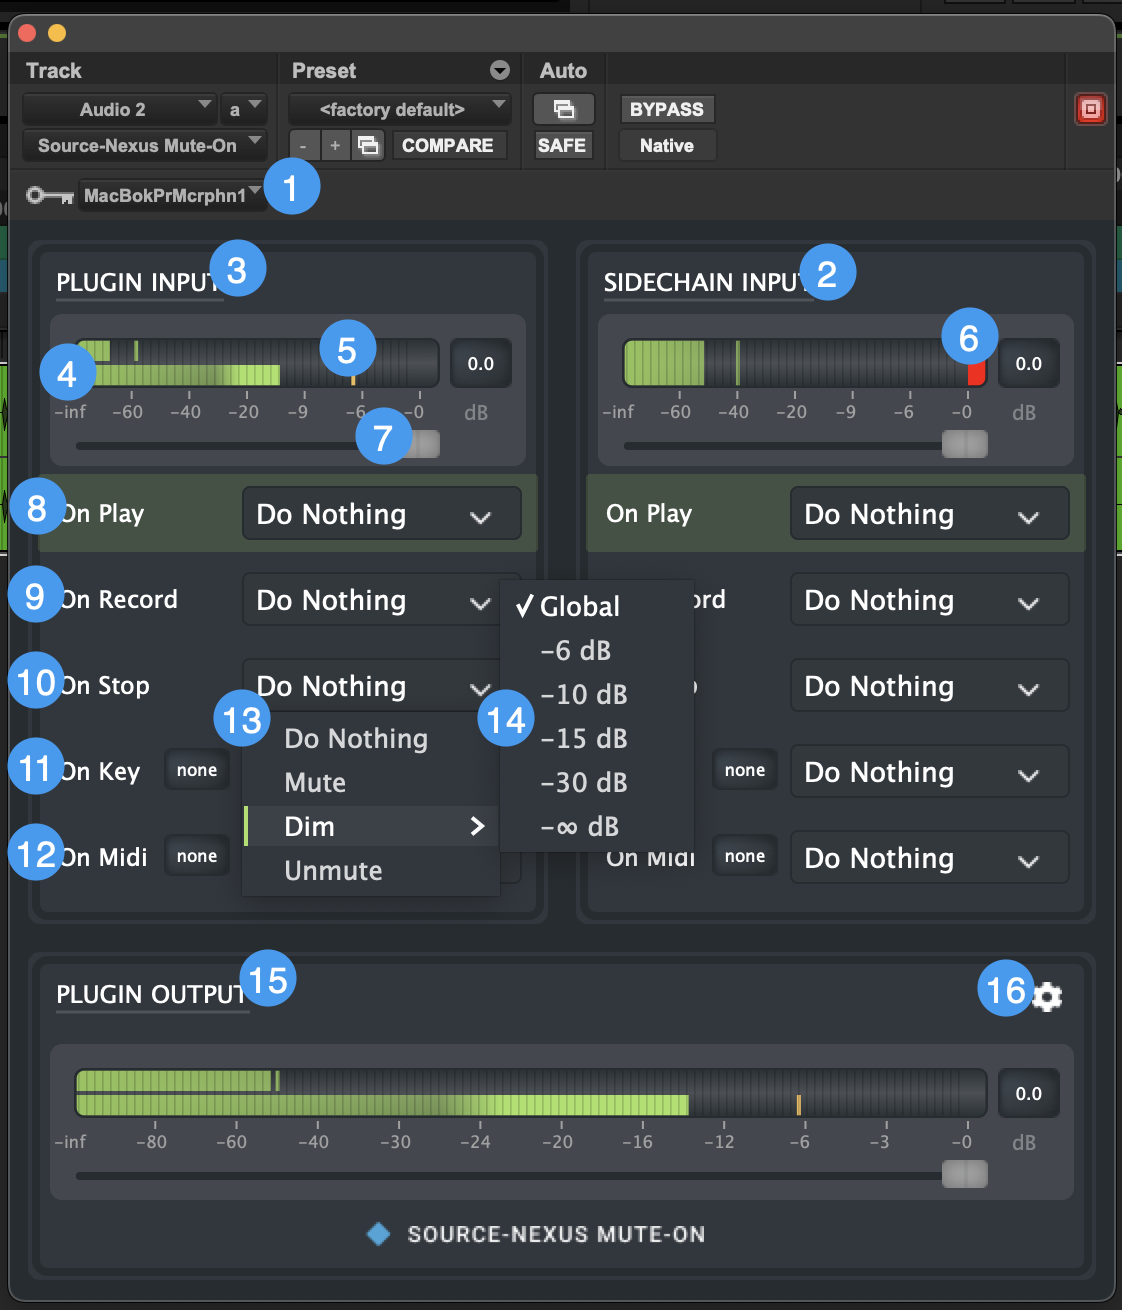Open Plugin Input On Play action dropdown

[381, 514]
